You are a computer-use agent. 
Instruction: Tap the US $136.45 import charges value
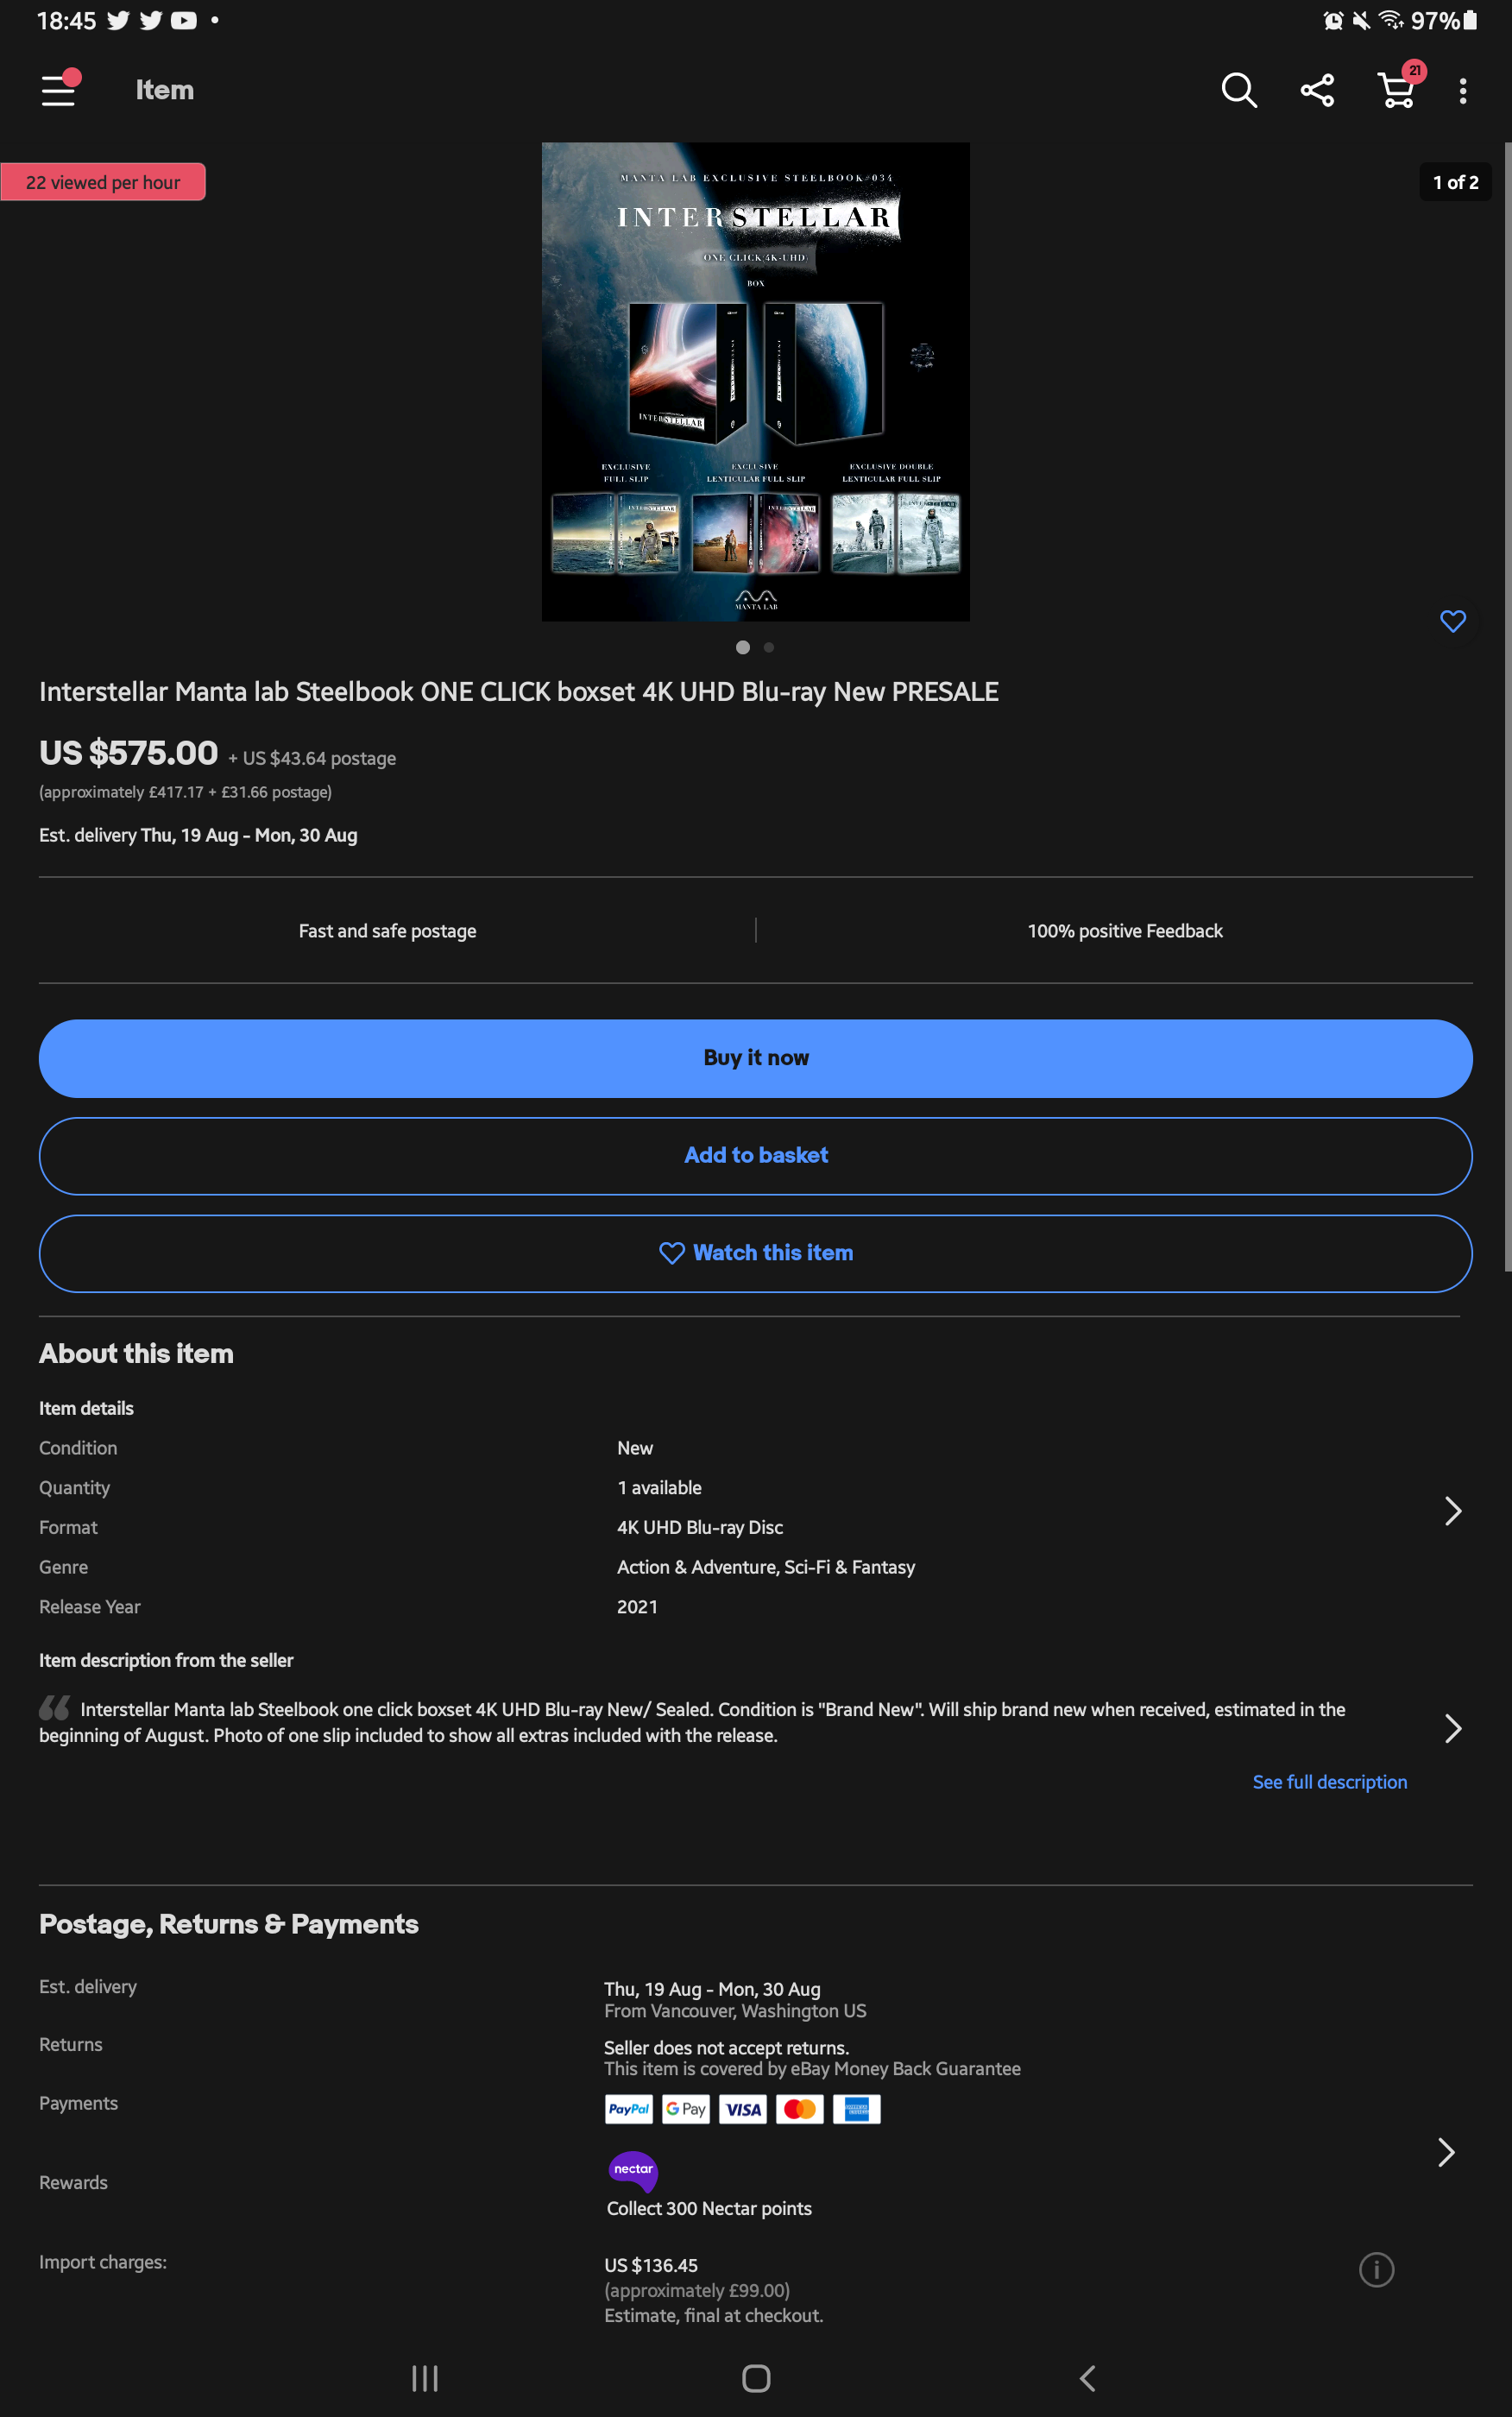click(651, 2265)
